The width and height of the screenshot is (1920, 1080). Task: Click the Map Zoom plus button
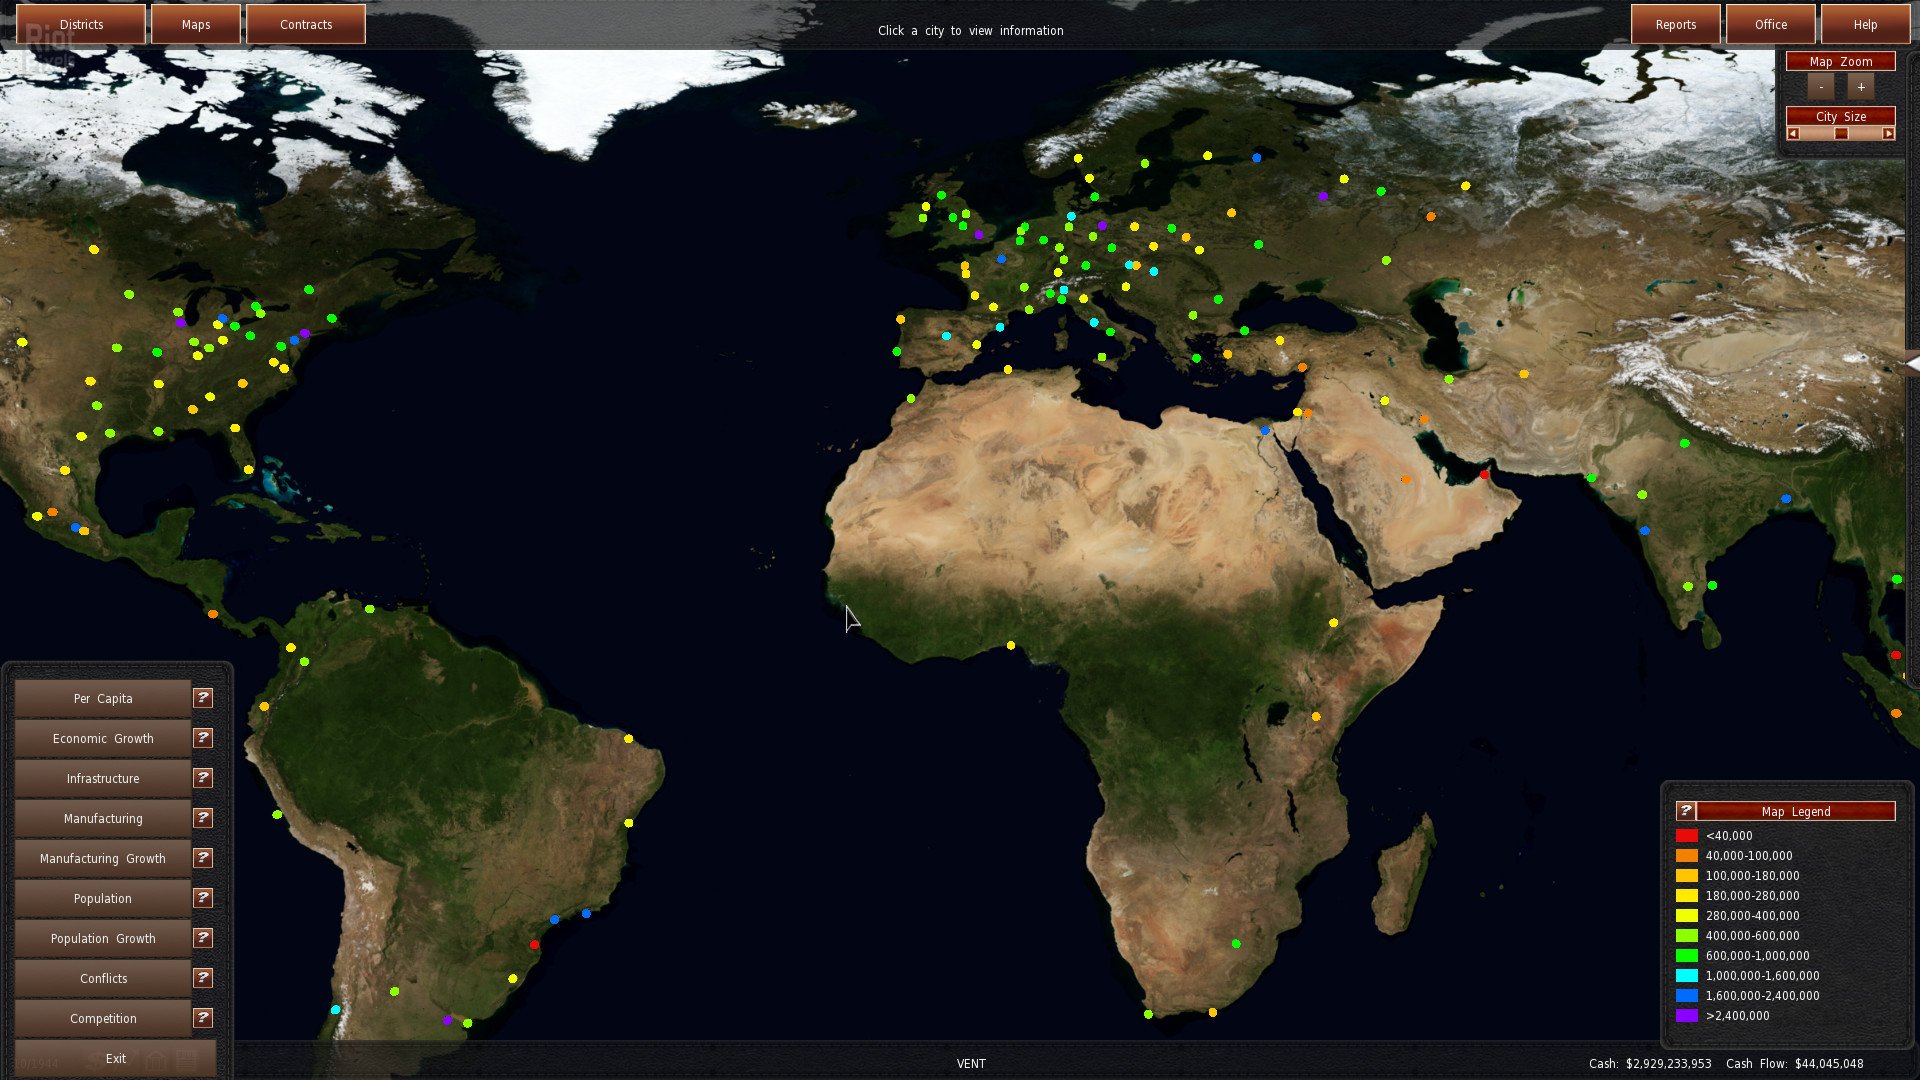[1860, 86]
